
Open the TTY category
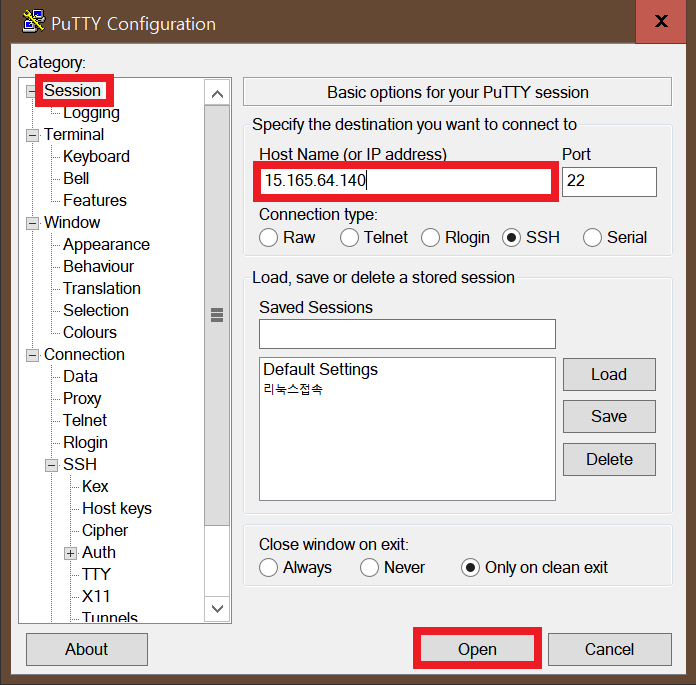[x=96, y=574]
